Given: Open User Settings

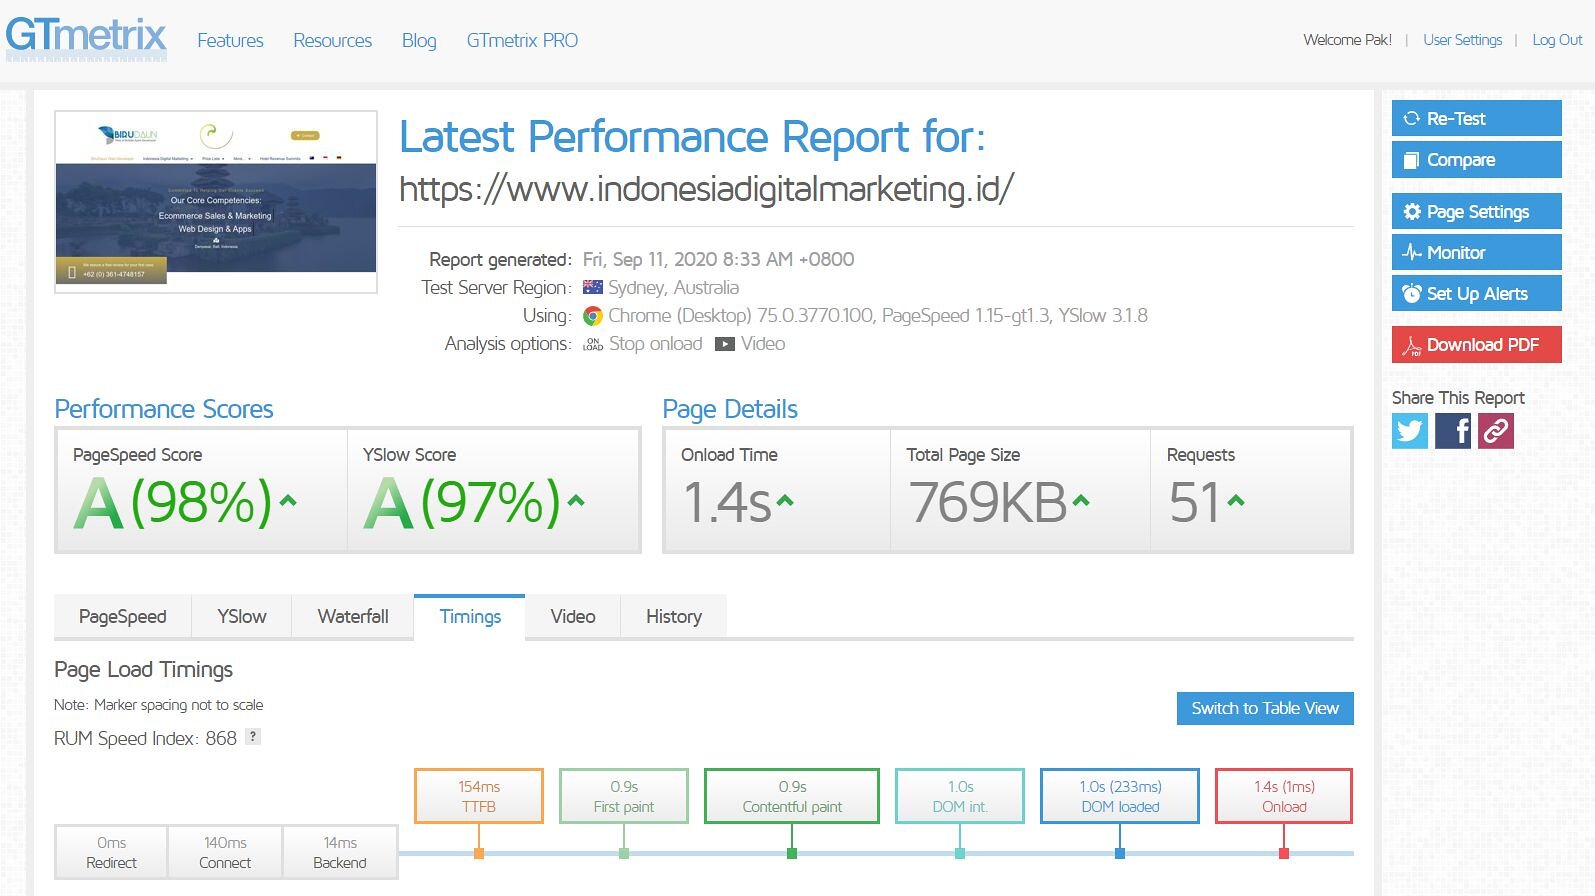Looking at the screenshot, I should click(1462, 40).
